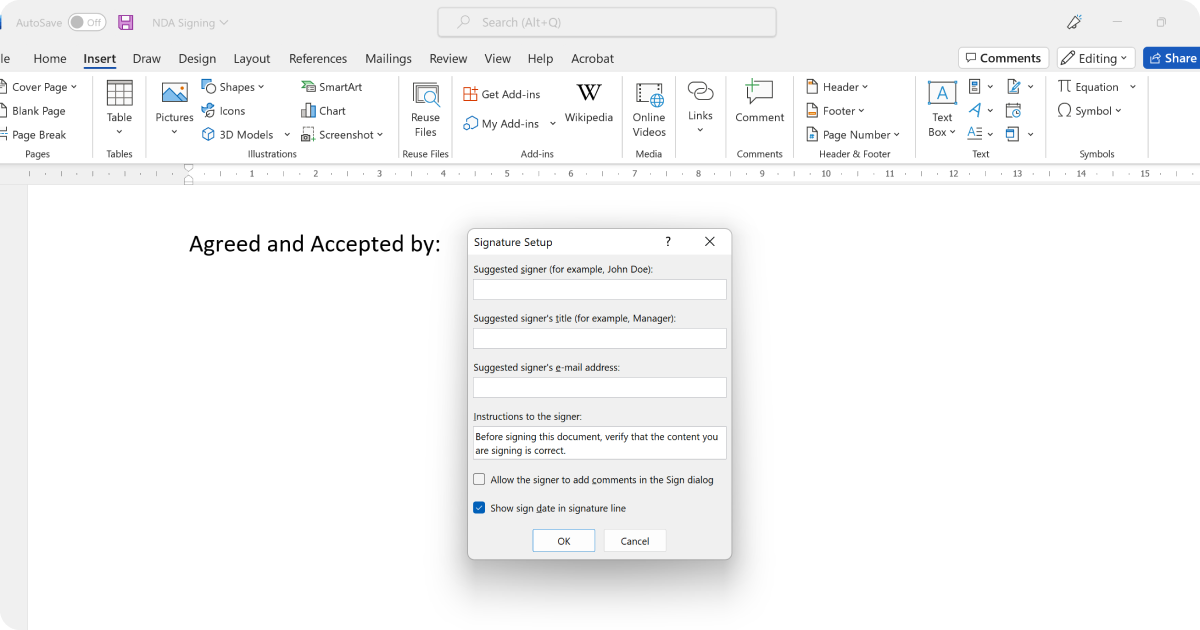Click the Comments button
Screen dimensions: 1200x630
1003,58
